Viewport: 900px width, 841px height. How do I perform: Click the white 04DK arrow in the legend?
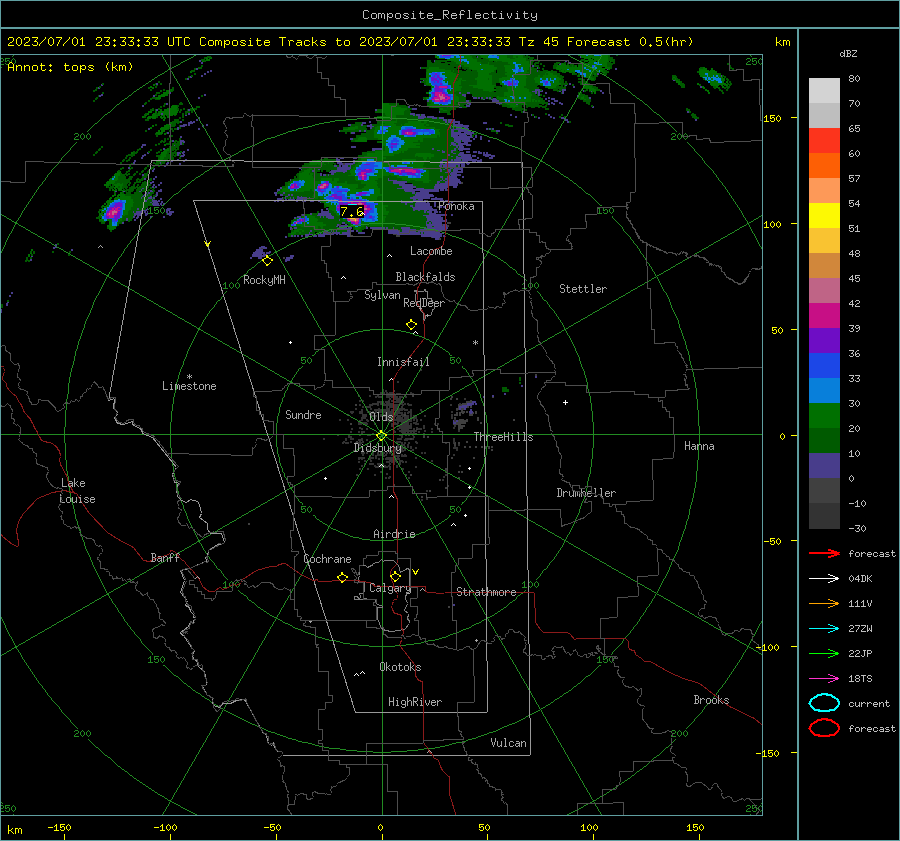pyautogui.click(x=824, y=578)
